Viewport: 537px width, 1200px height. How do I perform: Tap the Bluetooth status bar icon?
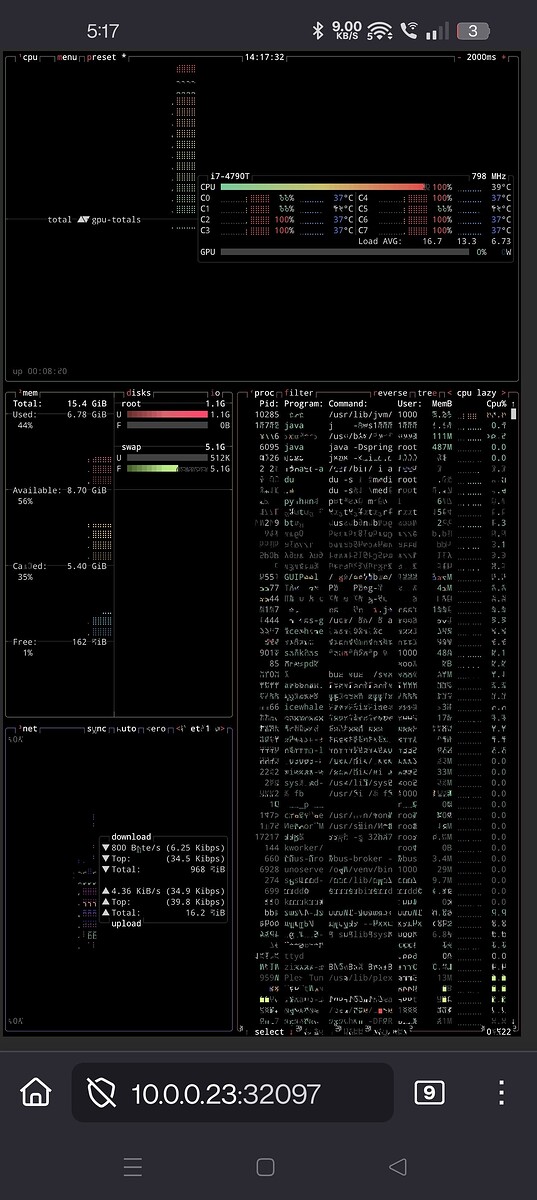tap(318, 31)
